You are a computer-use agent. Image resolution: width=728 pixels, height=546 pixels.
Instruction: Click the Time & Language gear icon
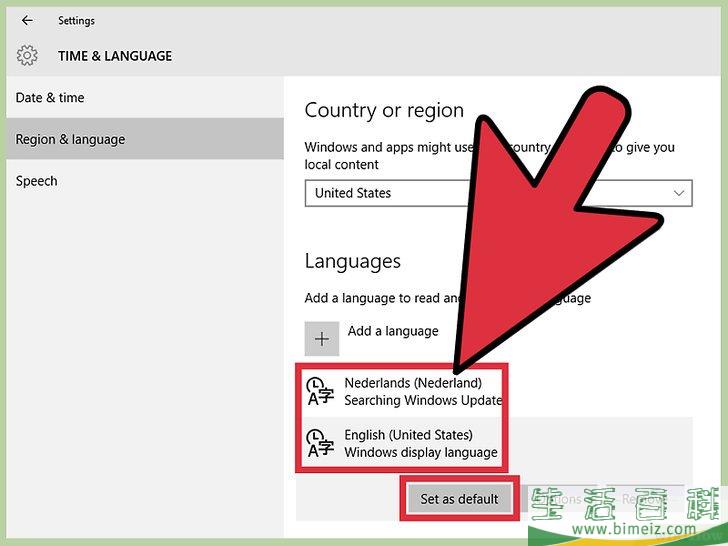[x=27, y=56]
